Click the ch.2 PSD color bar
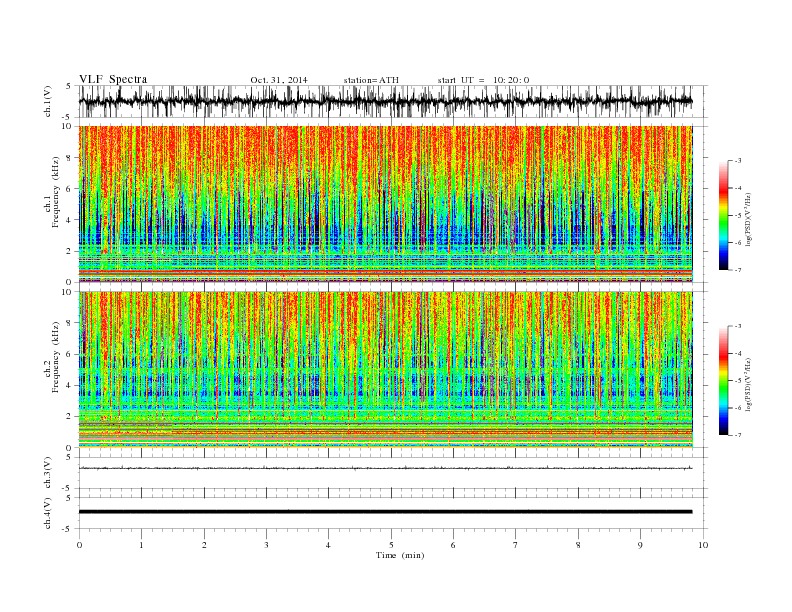The width and height of the screenshot is (792, 612). coord(723,380)
